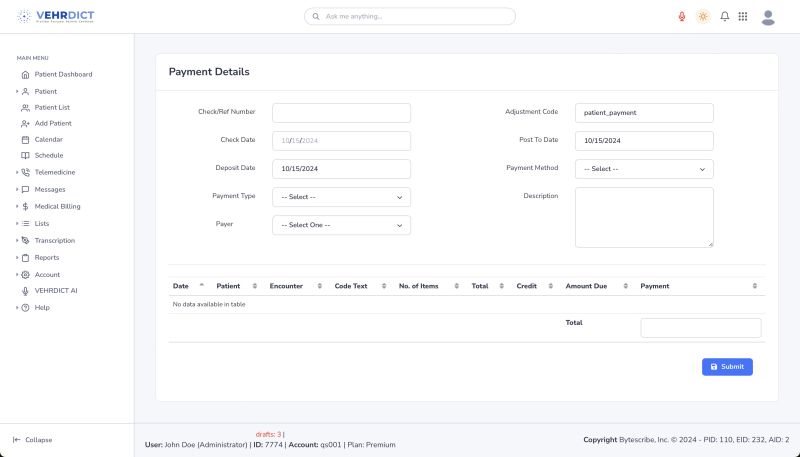Sort table by Encounter column
The width and height of the screenshot is (800, 457).
[x=295, y=286]
